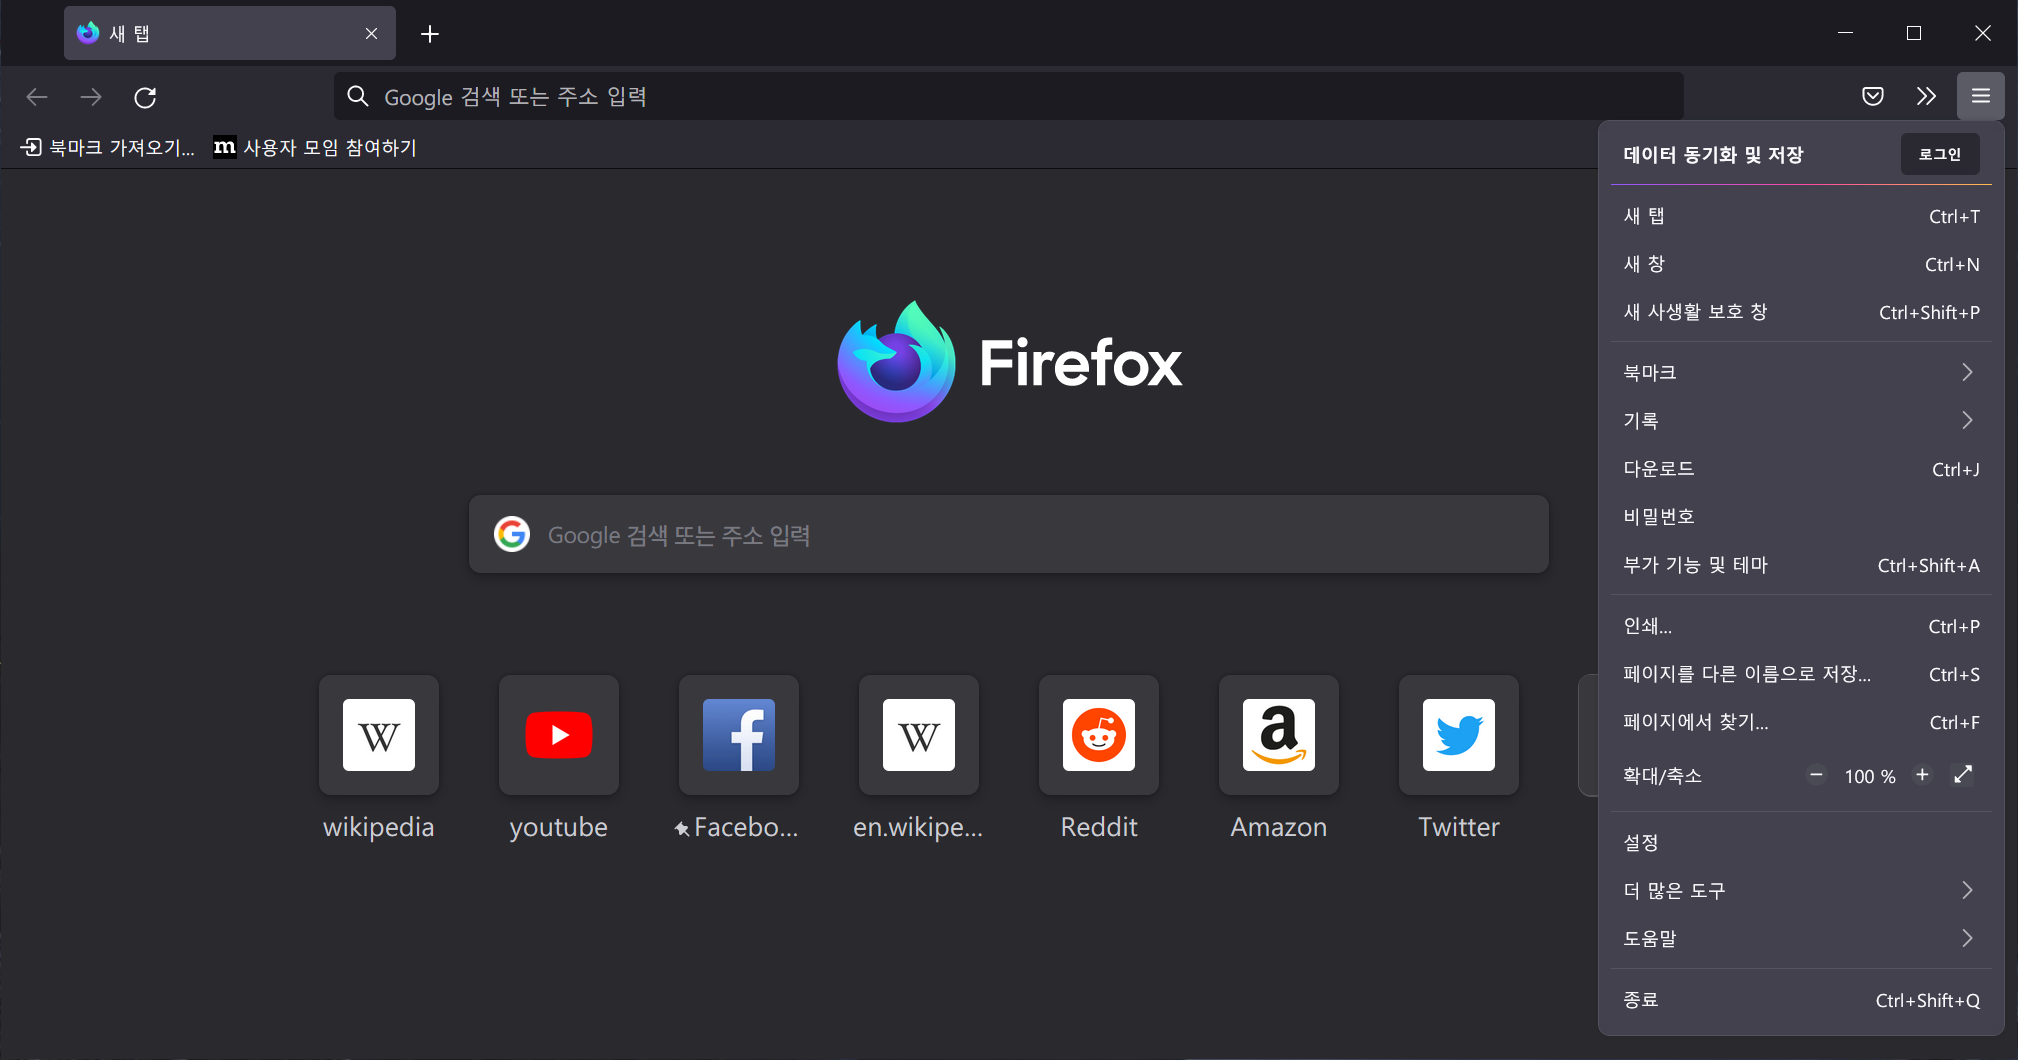Select 종료 to quit Firefox
The width and height of the screenshot is (2018, 1060).
(1801, 1000)
